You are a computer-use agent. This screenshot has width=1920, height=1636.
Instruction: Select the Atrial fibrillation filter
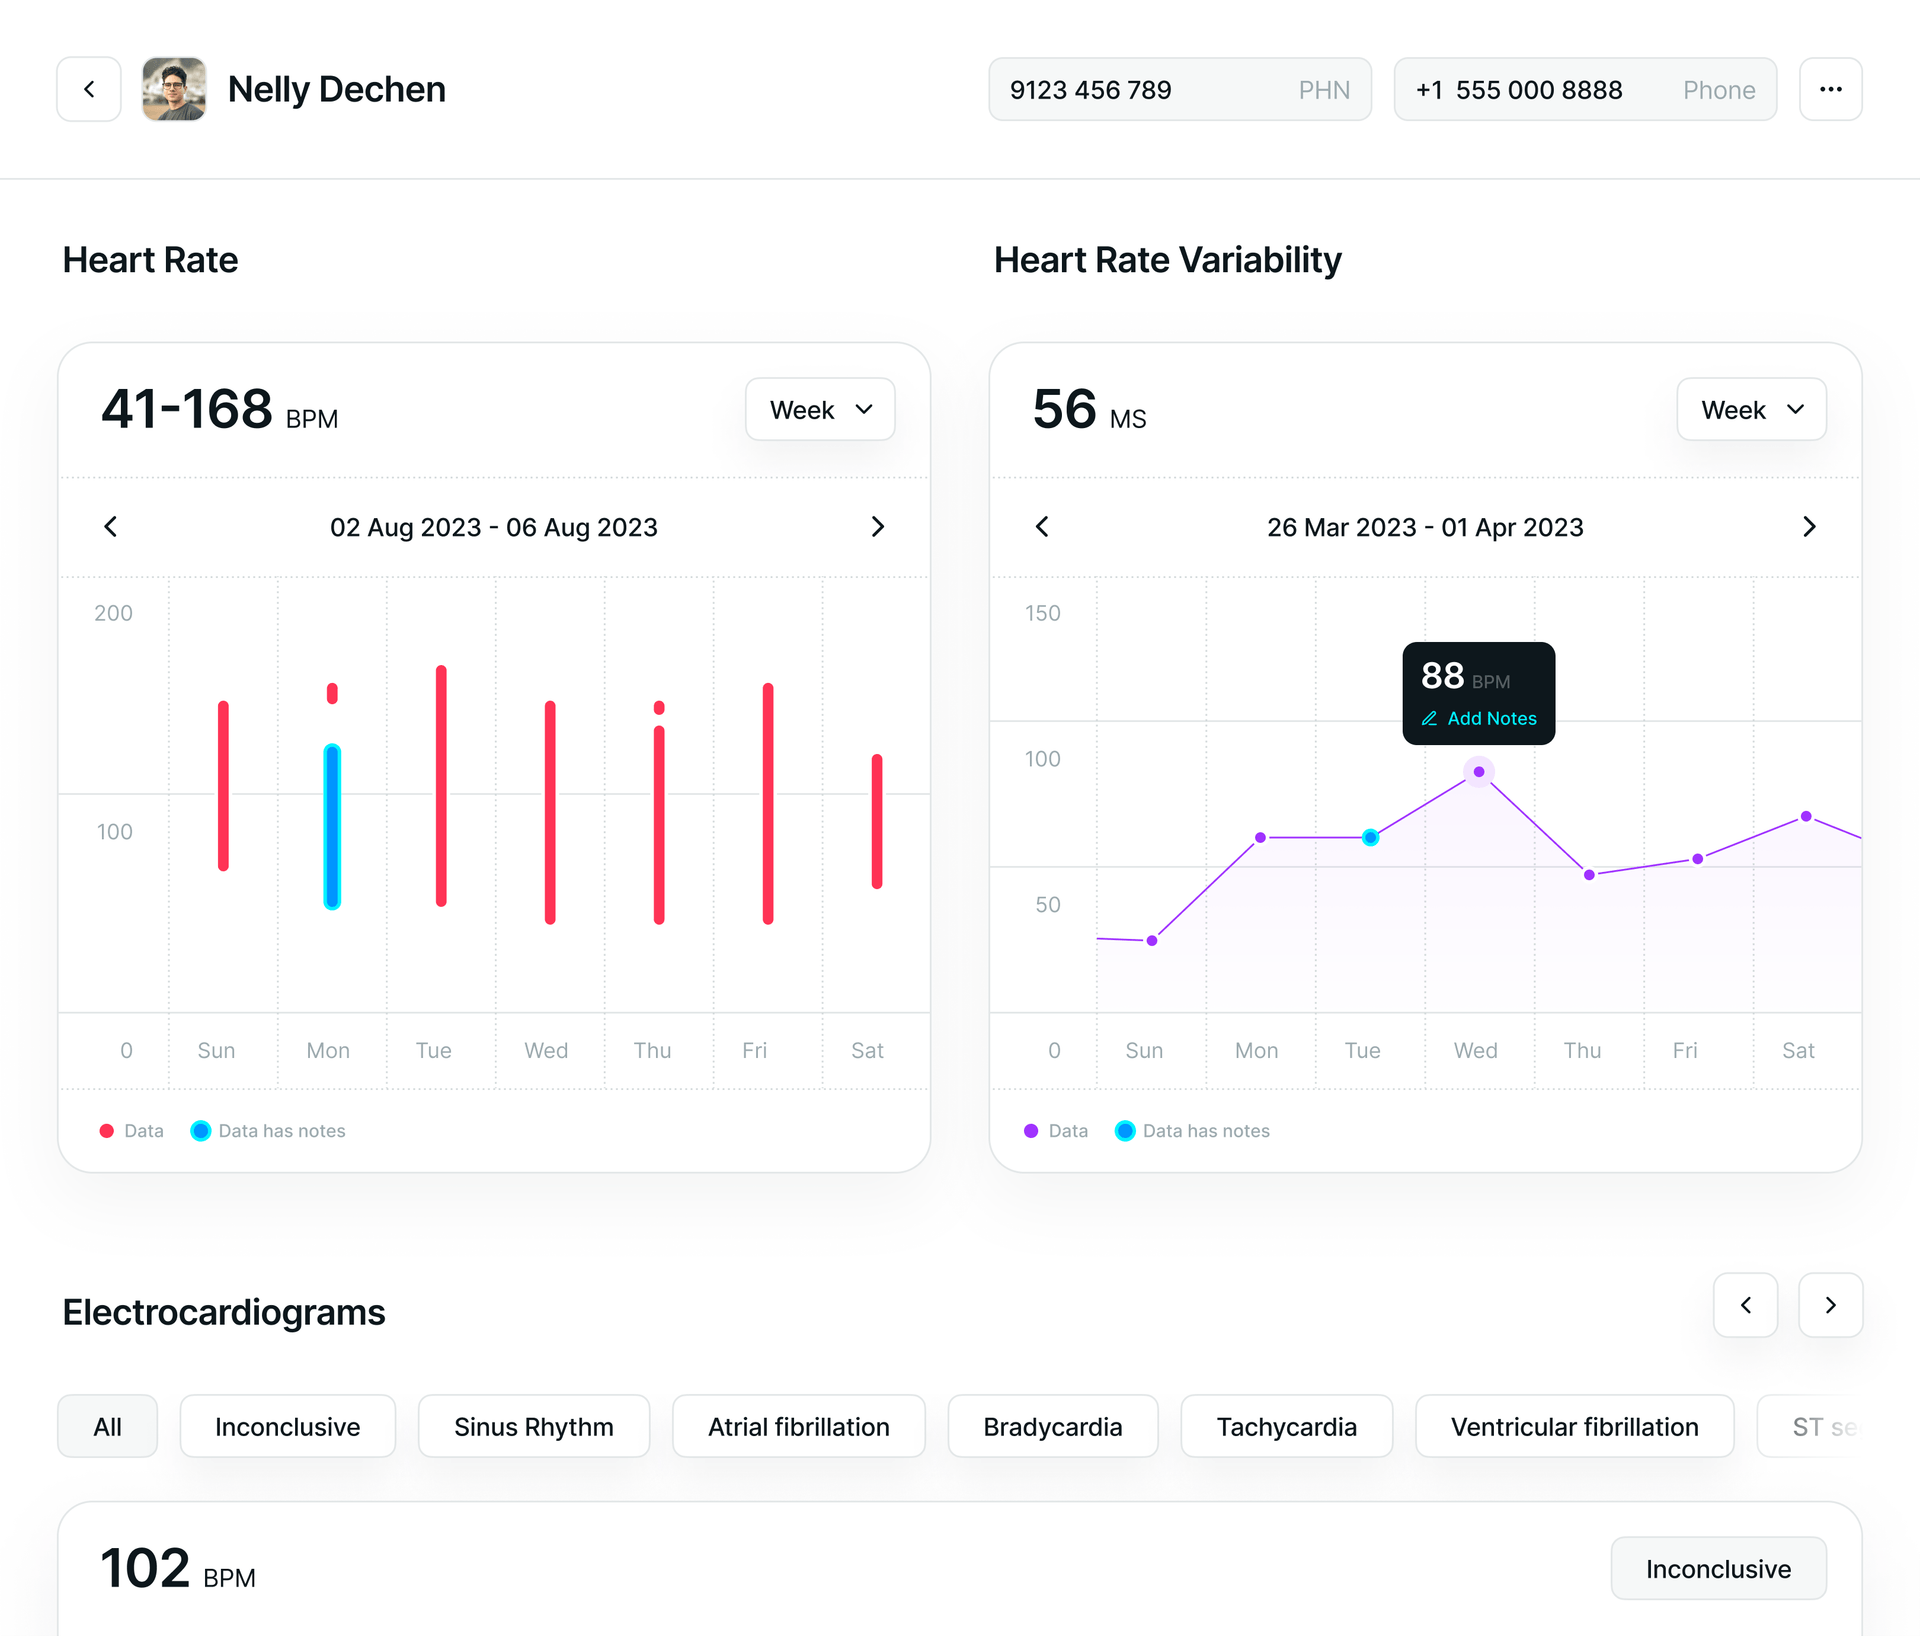tap(798, 1427)
